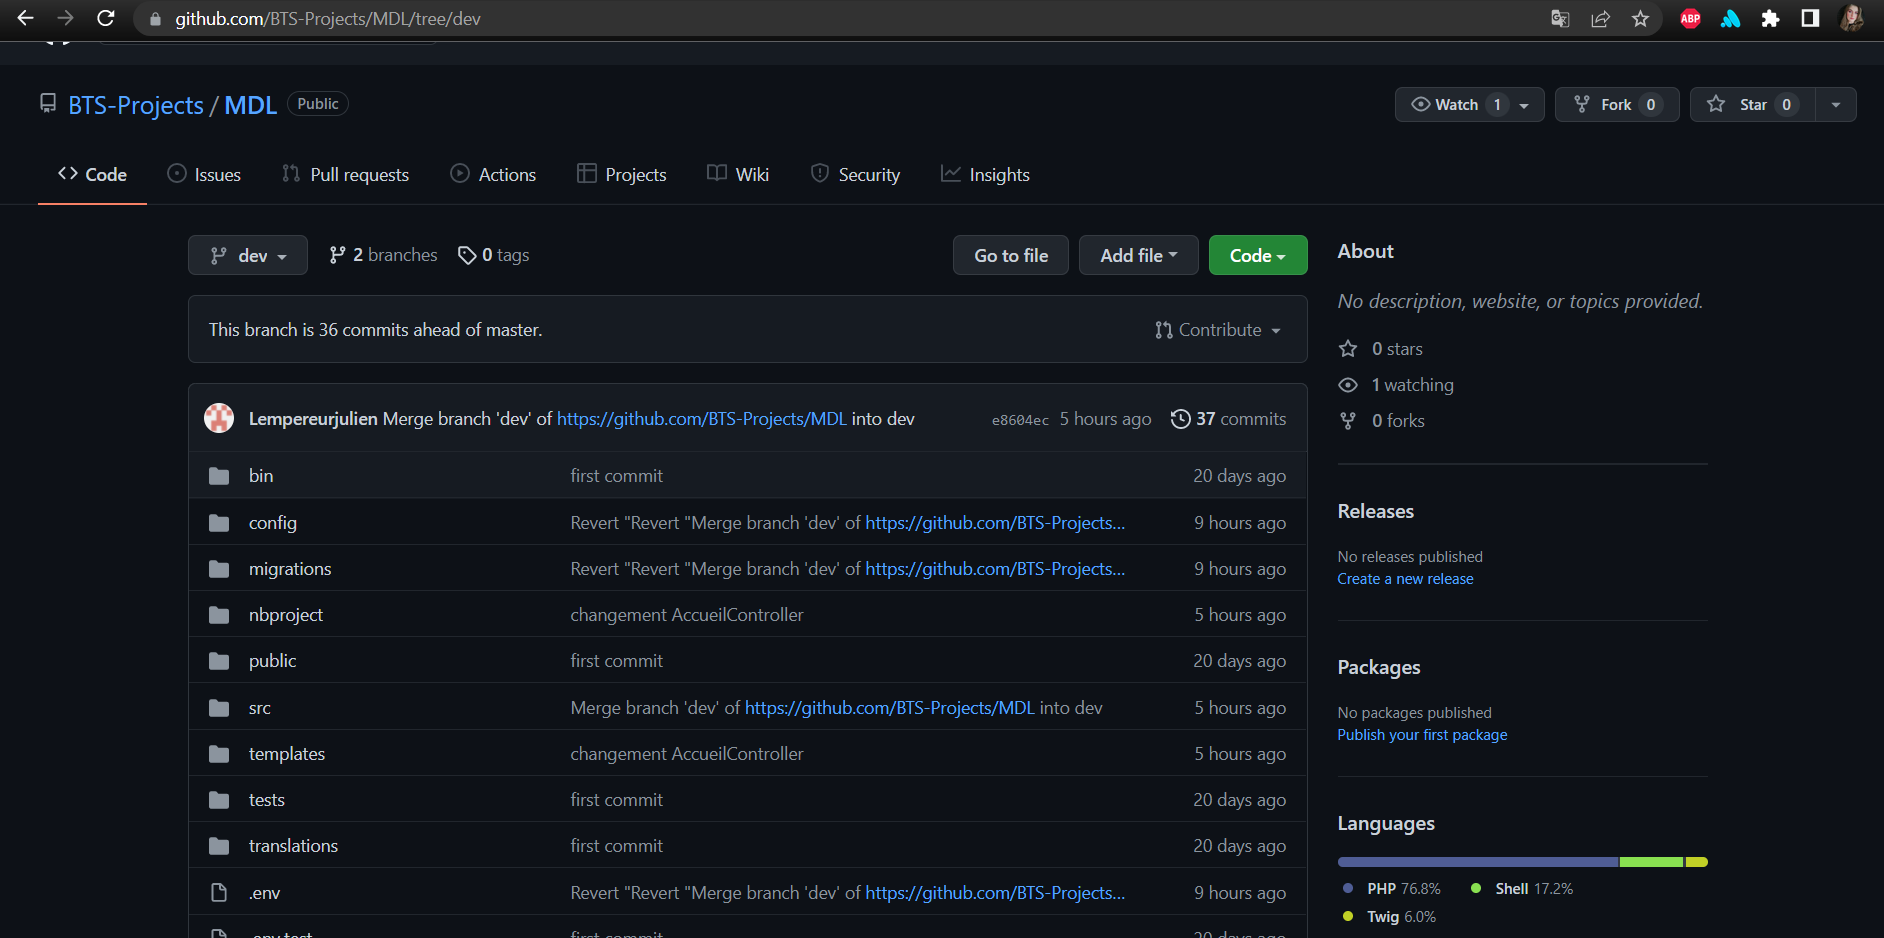Star the MDL repository
This screenshot has width=1884, height=938.
click(x=1754, y=104)
